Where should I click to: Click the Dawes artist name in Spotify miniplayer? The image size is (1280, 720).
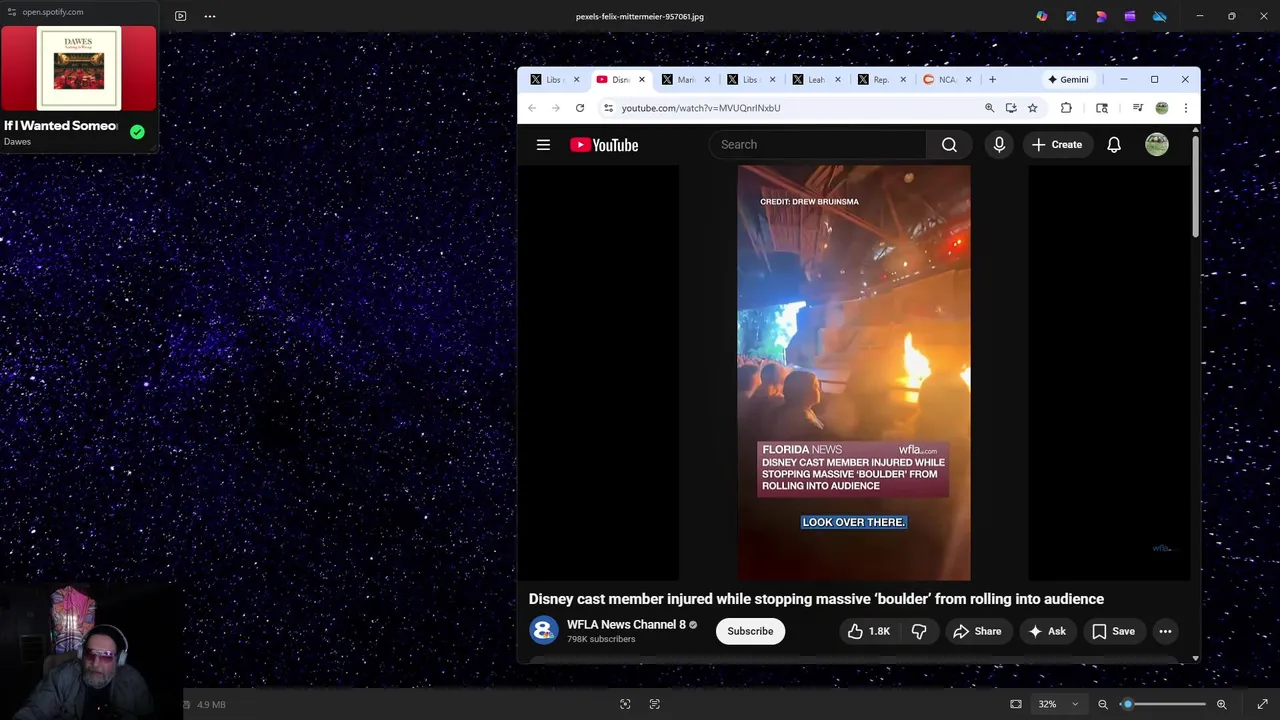pyautogui.click(x=17, y=142)
